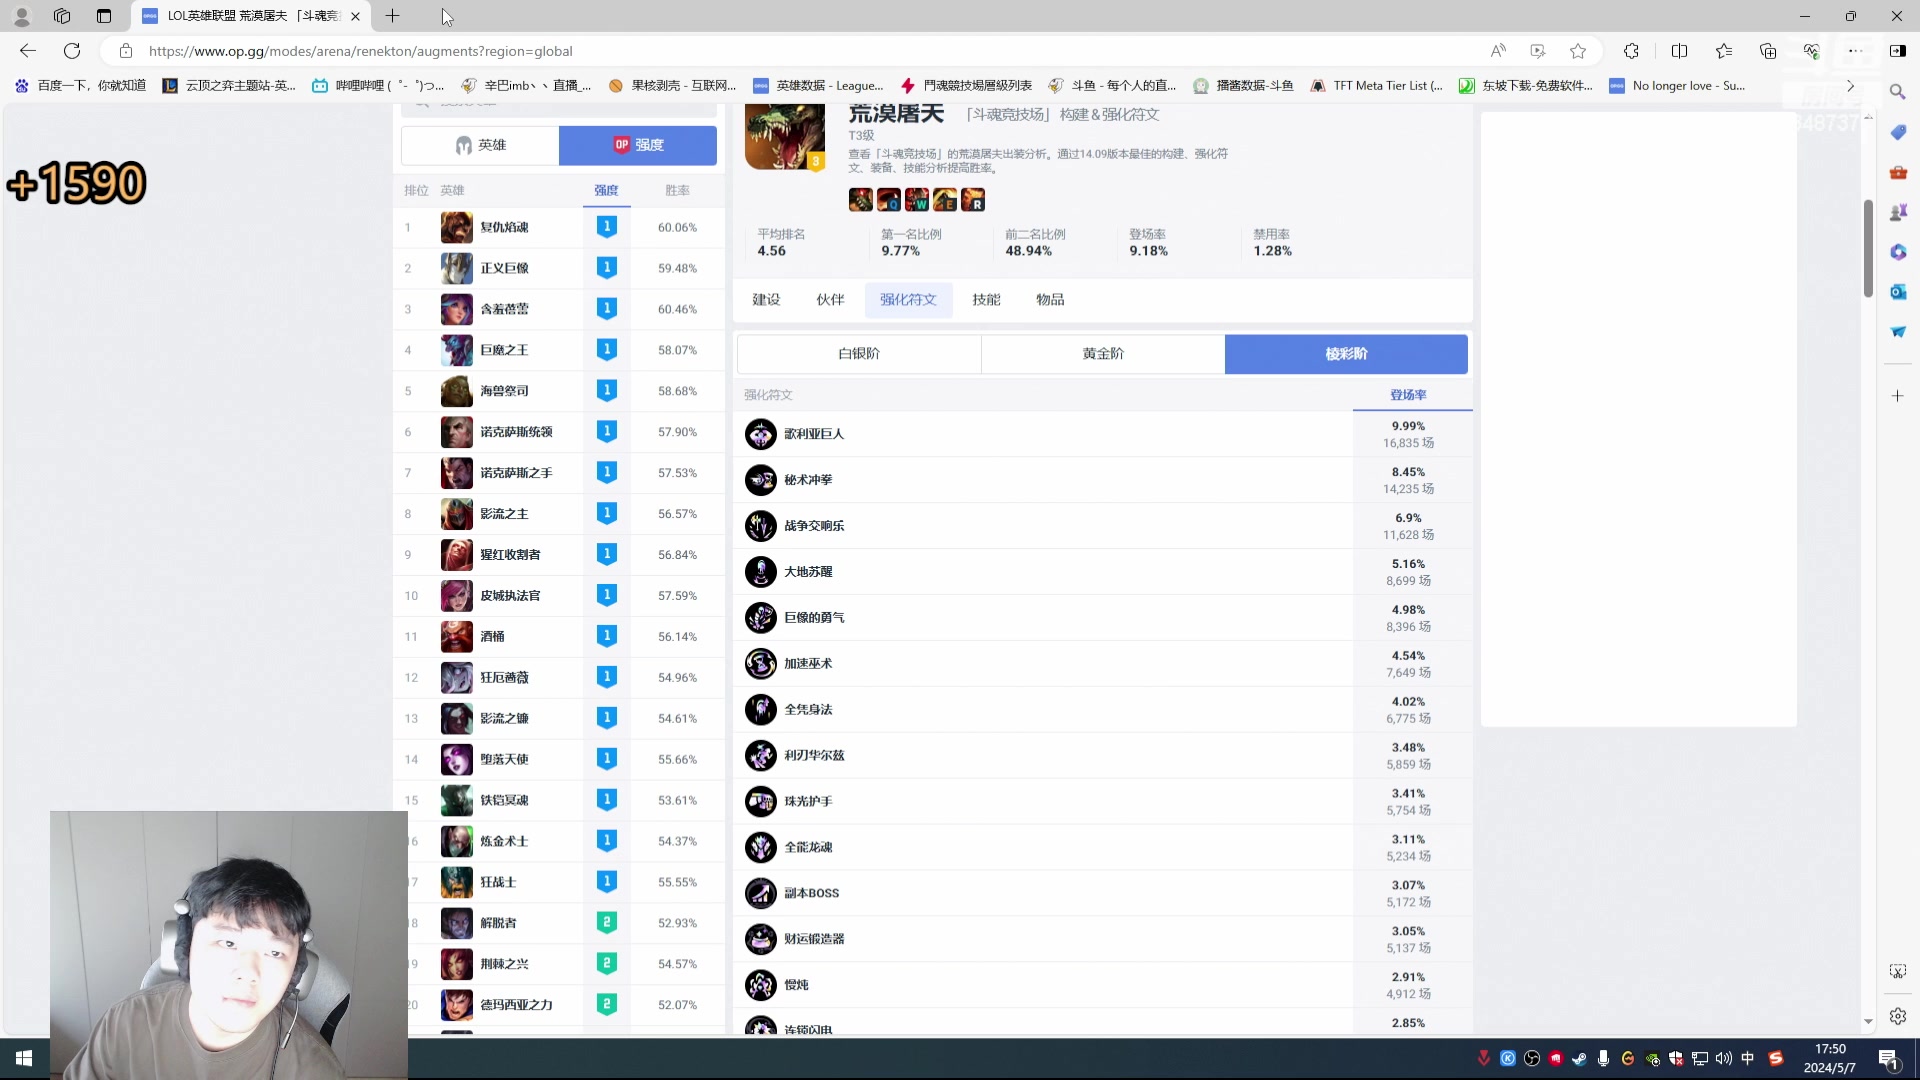
Task: Click the browser refresh icon
Action: [72, 51]
